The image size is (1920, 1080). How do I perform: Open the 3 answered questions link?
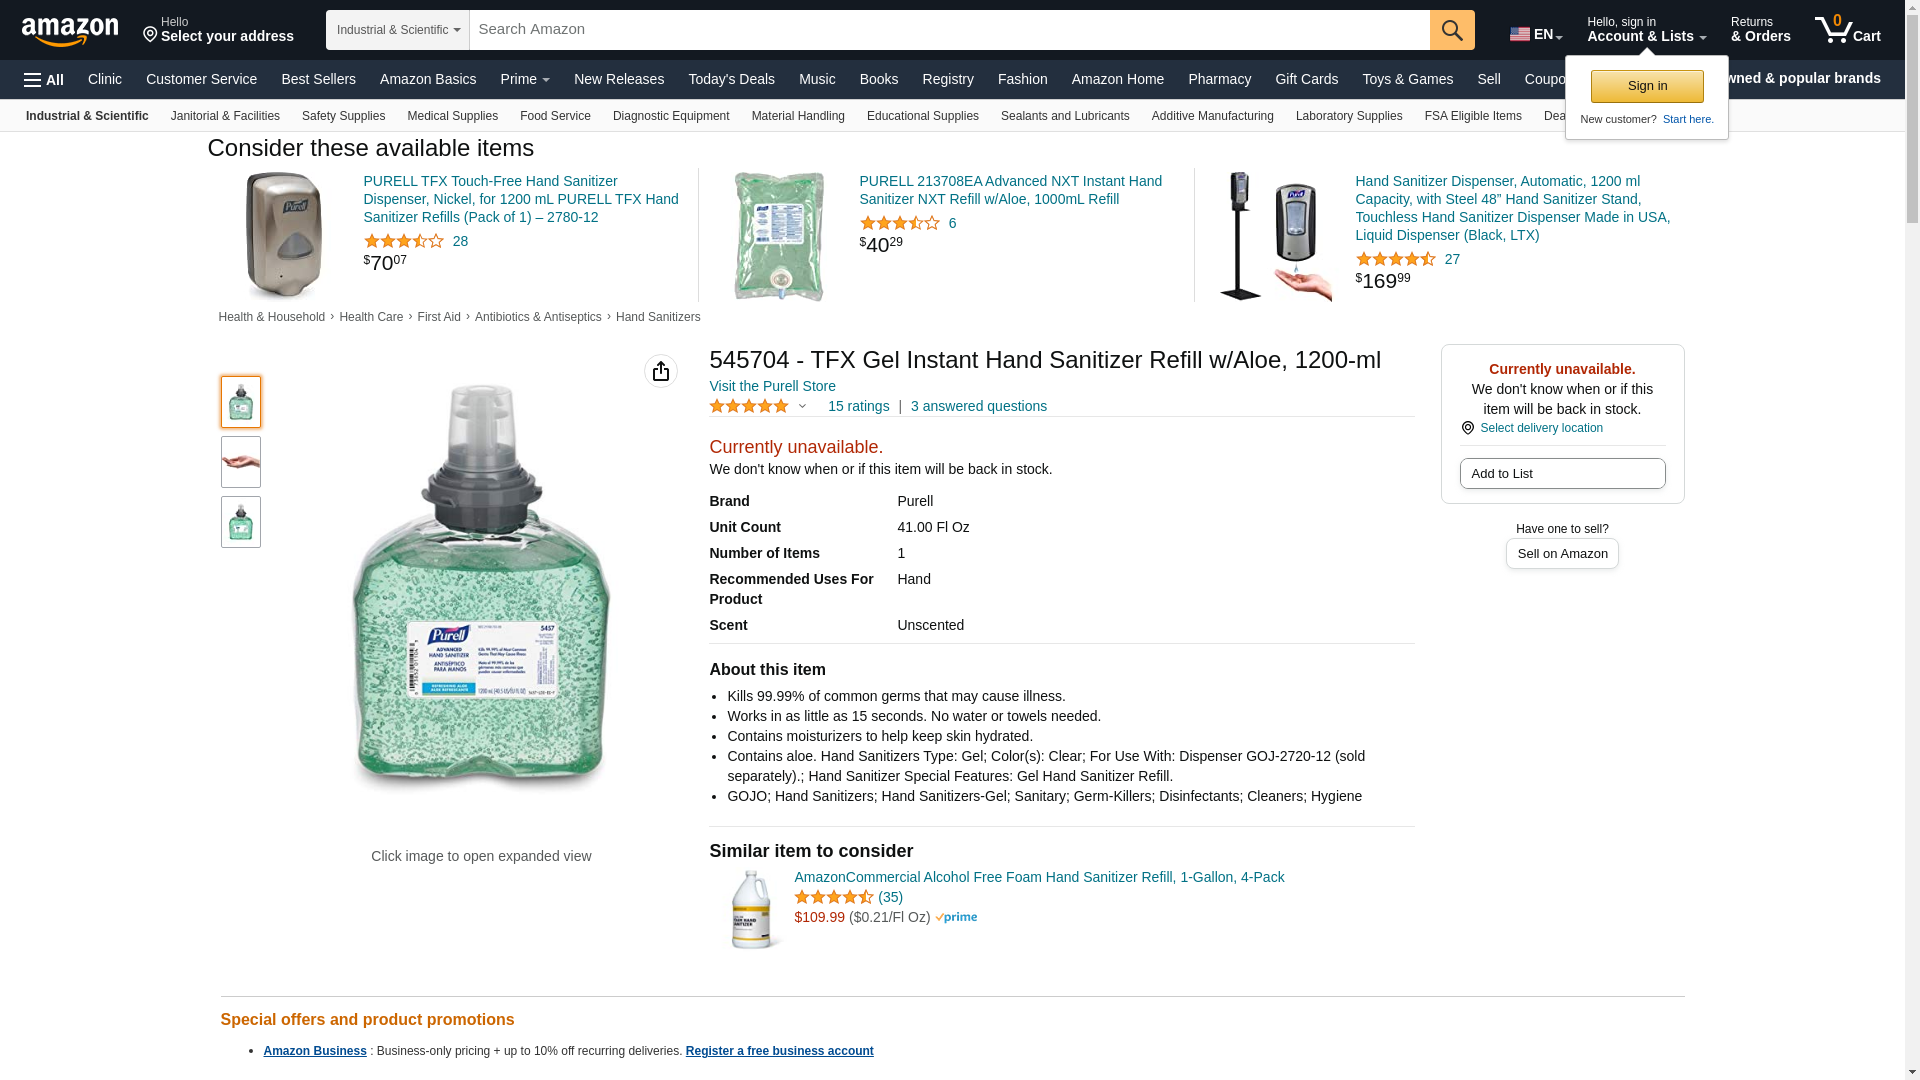(x=978, y=406)
